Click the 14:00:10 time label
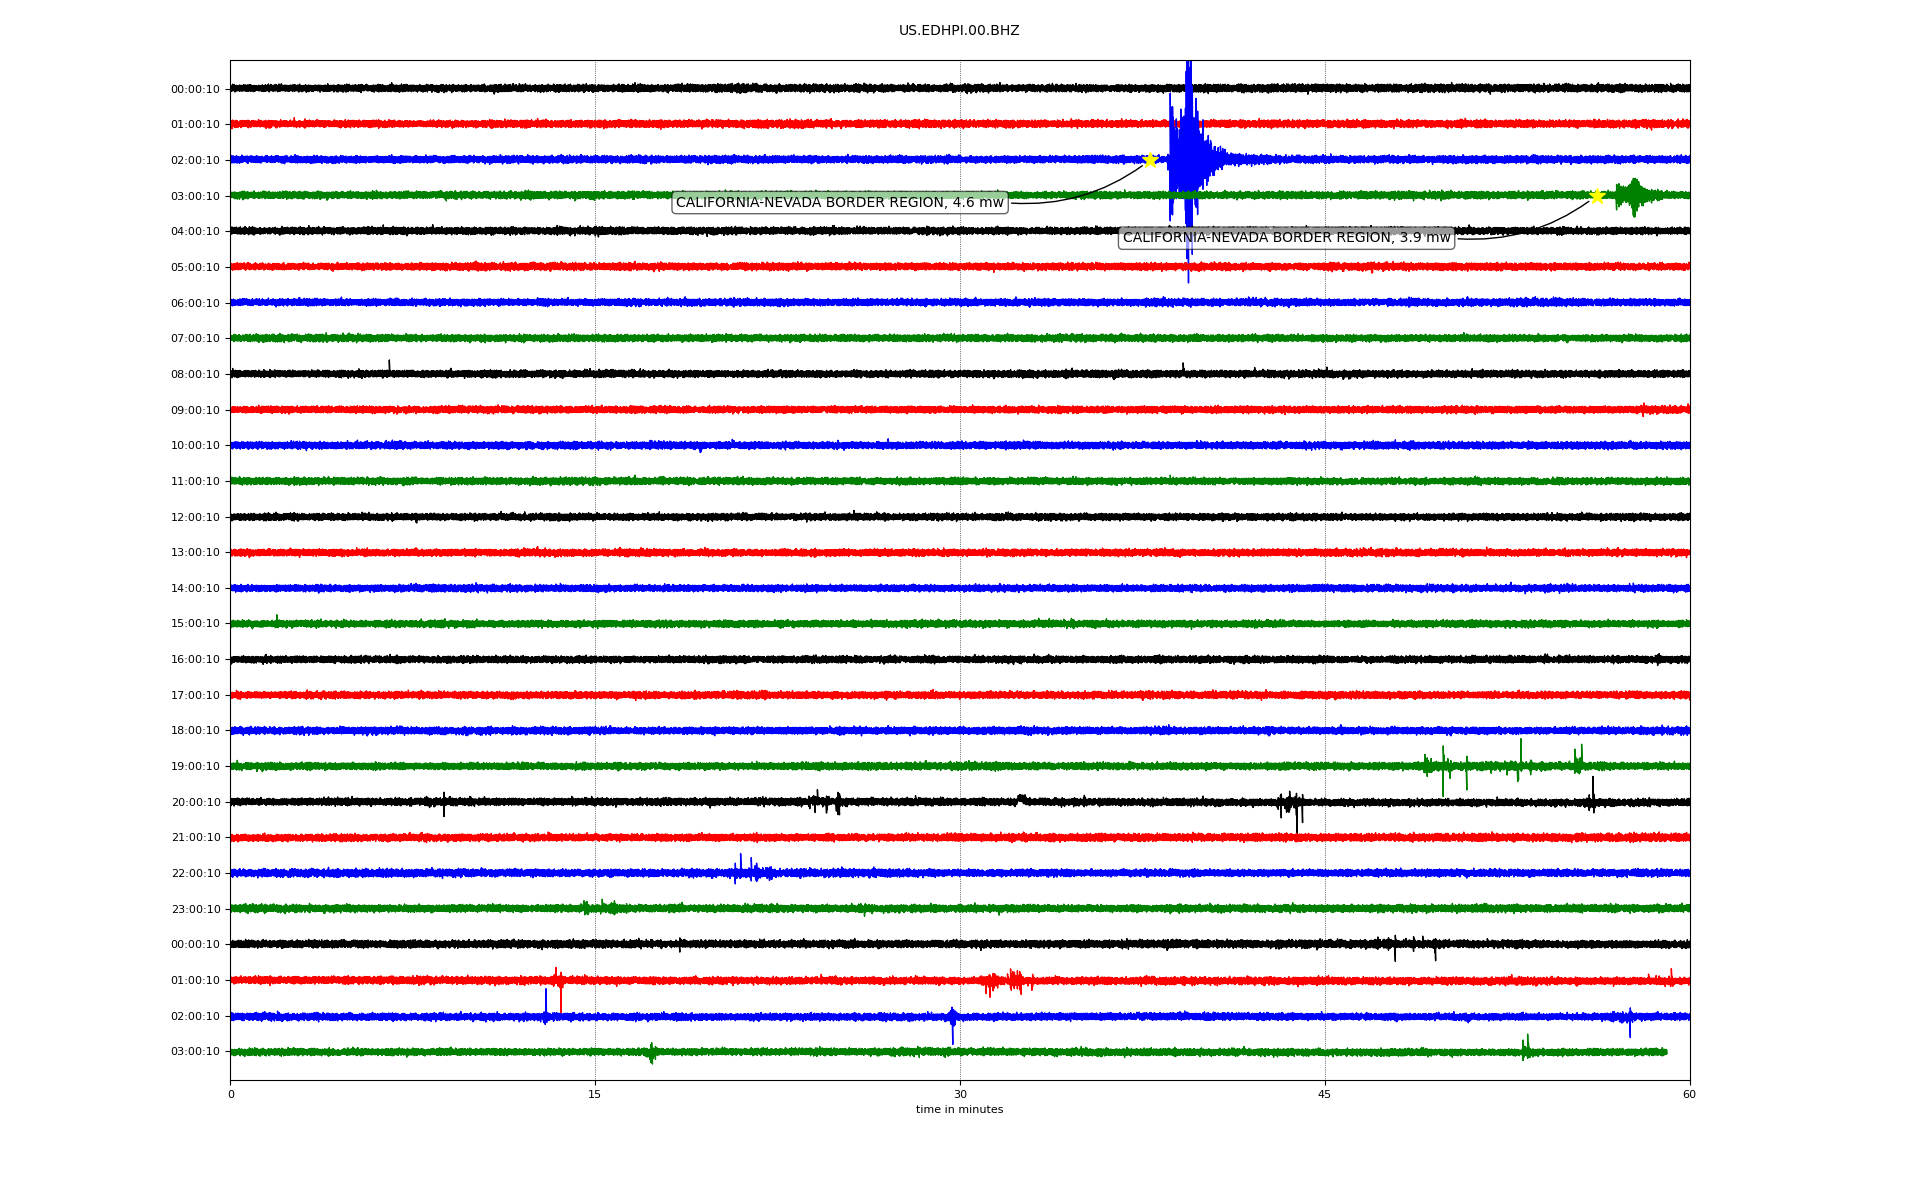The height and width of the screenshot is (1200, 1920). coord(195,589)
